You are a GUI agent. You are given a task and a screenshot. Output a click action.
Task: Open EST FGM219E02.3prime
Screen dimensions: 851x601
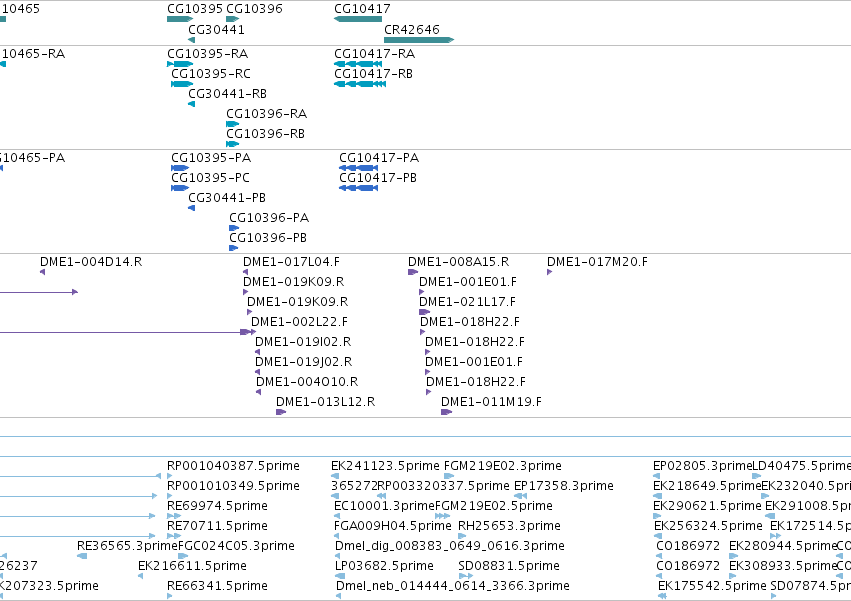click(503, 466)
